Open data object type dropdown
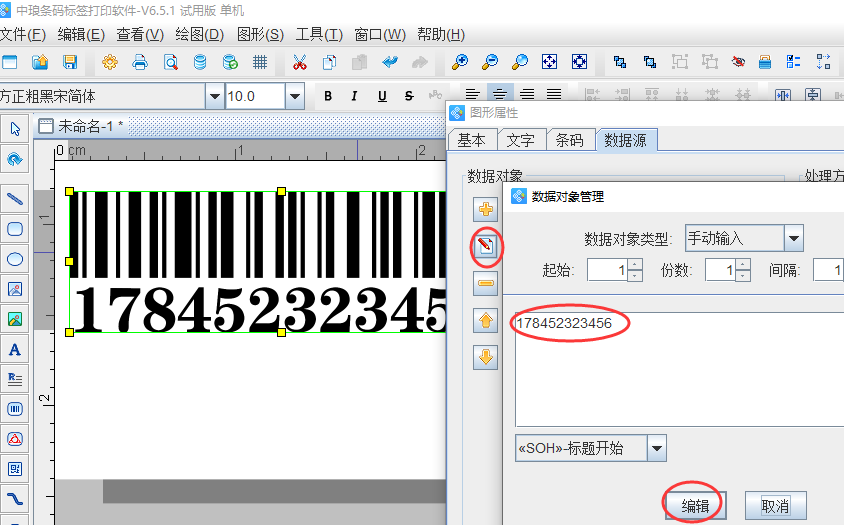844x525 pixels. (x=793, y=239)
